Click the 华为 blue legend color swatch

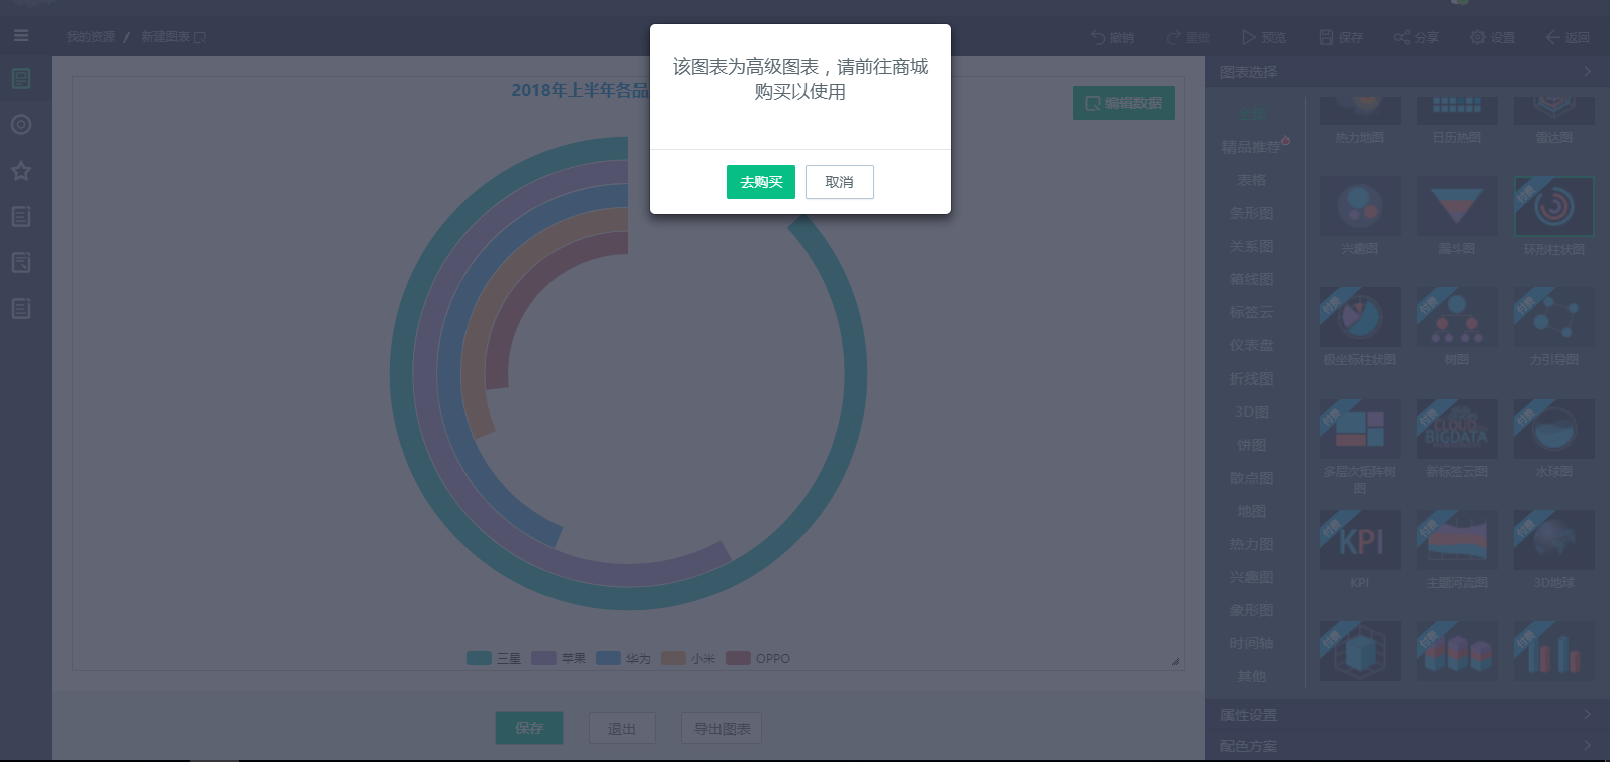point(608,658)
